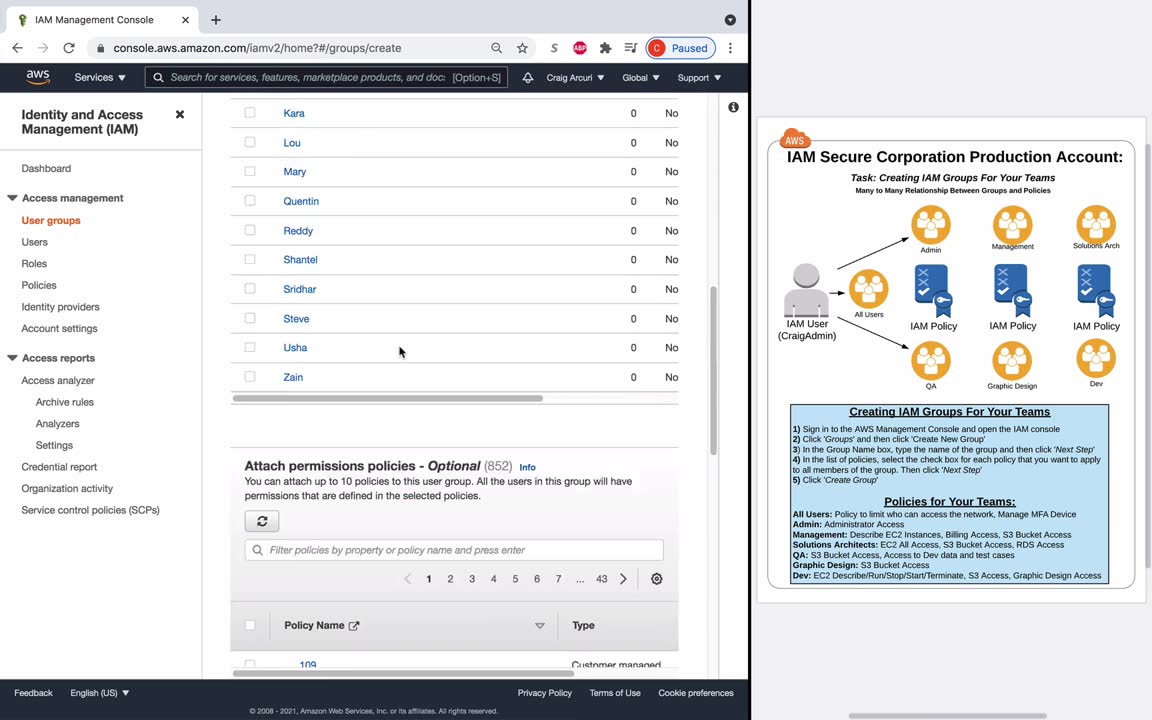Click the site lock icon in address bar
The width and height of the screenshot is (1152, 720).
tap(100, 48)
